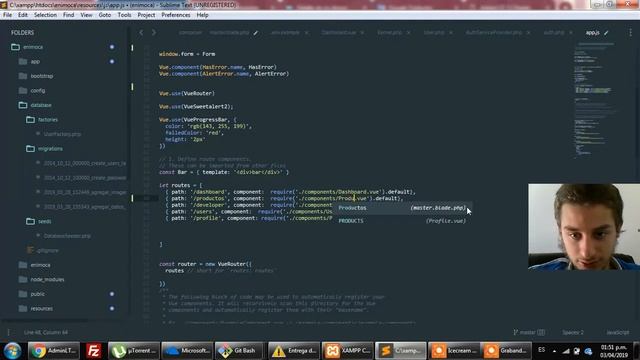Open UserFactory.php in sidebar
The image size is (640, 360).
tap(62, 134)
